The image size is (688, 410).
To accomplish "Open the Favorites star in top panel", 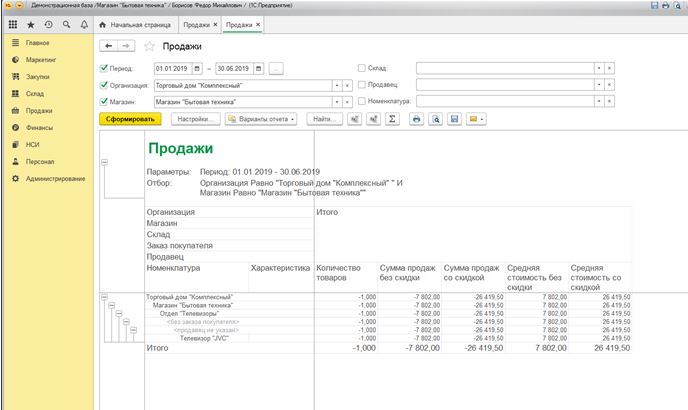I will click(x=31, y=23).
